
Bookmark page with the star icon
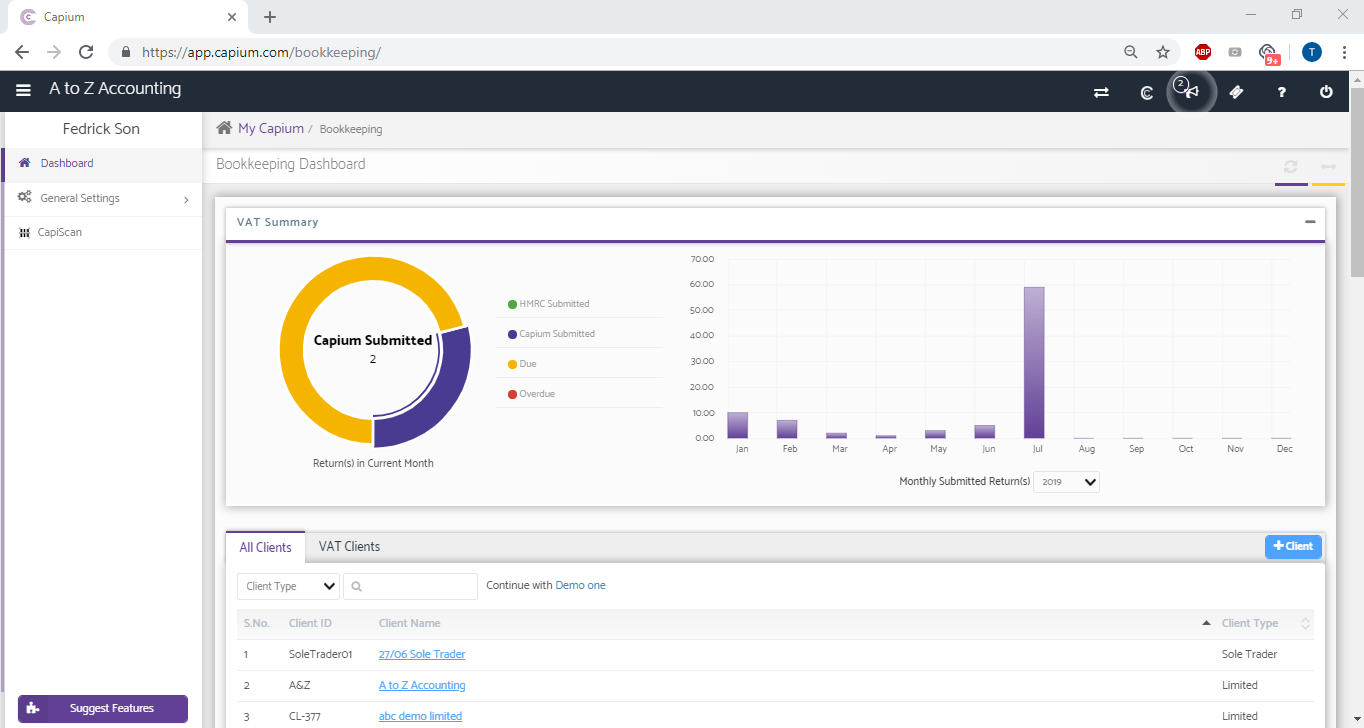click(1163, 52)
